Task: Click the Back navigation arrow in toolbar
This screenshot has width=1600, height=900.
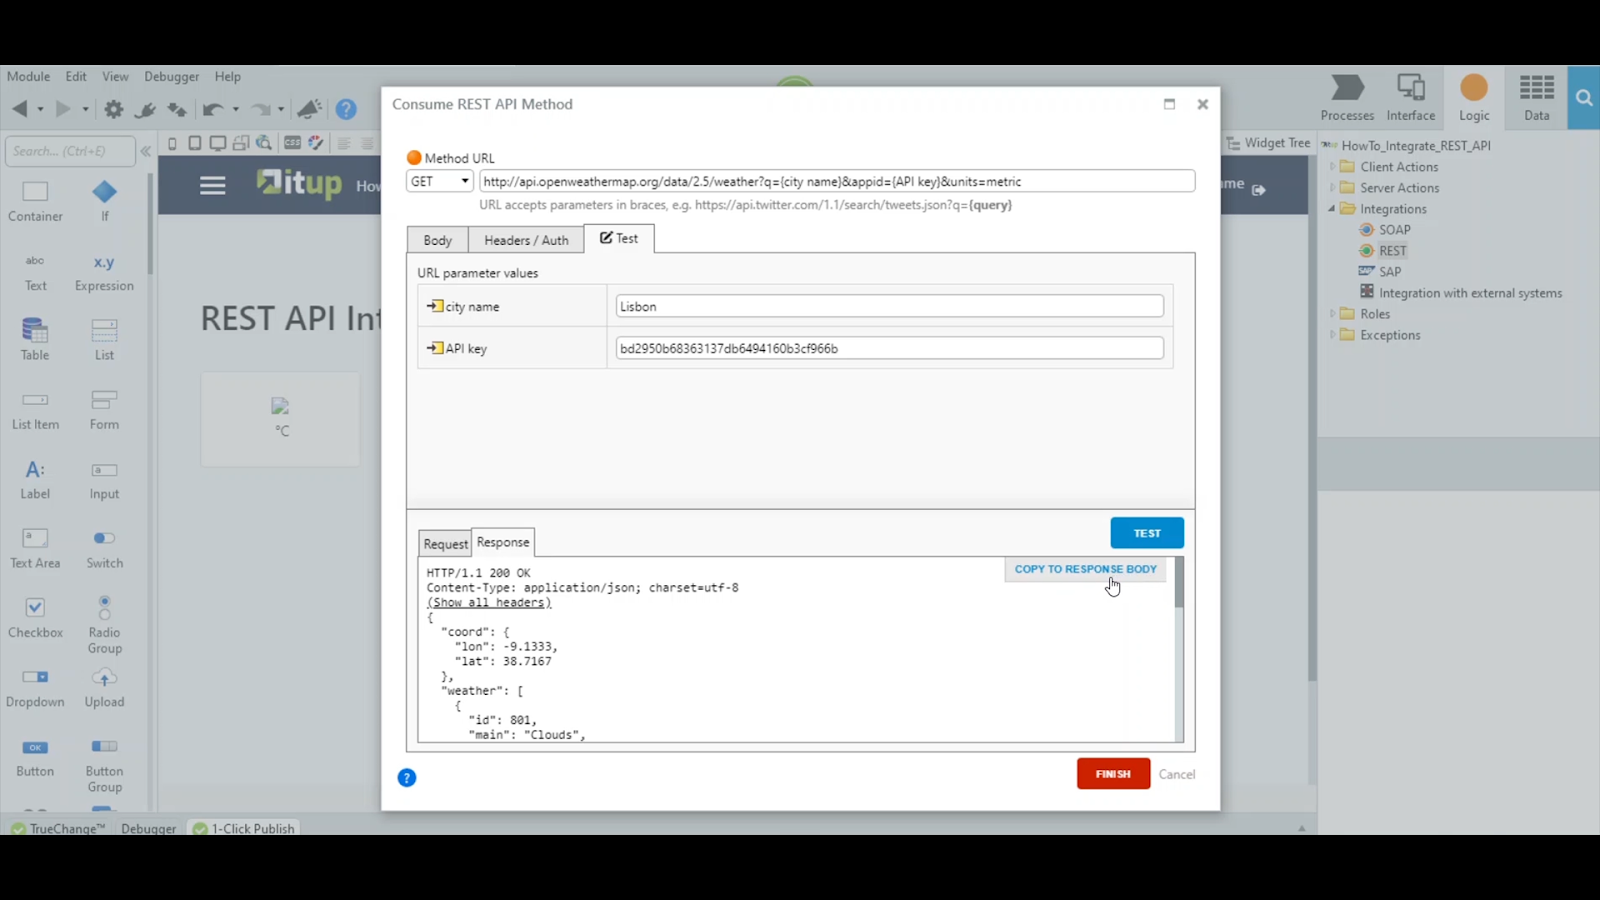Action: 20,109
